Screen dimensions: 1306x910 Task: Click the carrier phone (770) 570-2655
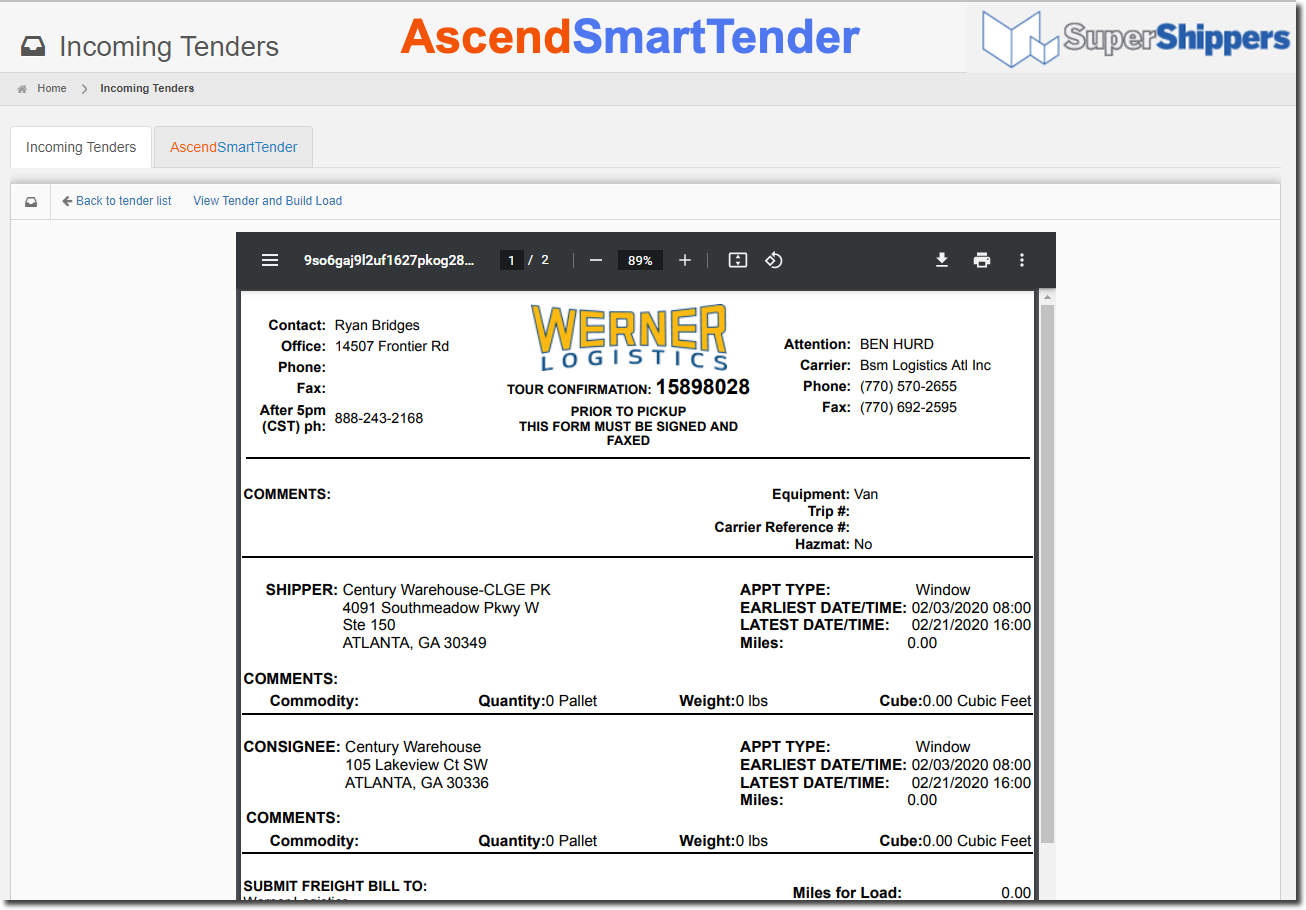pyautogui.click(x=908, y=386)
